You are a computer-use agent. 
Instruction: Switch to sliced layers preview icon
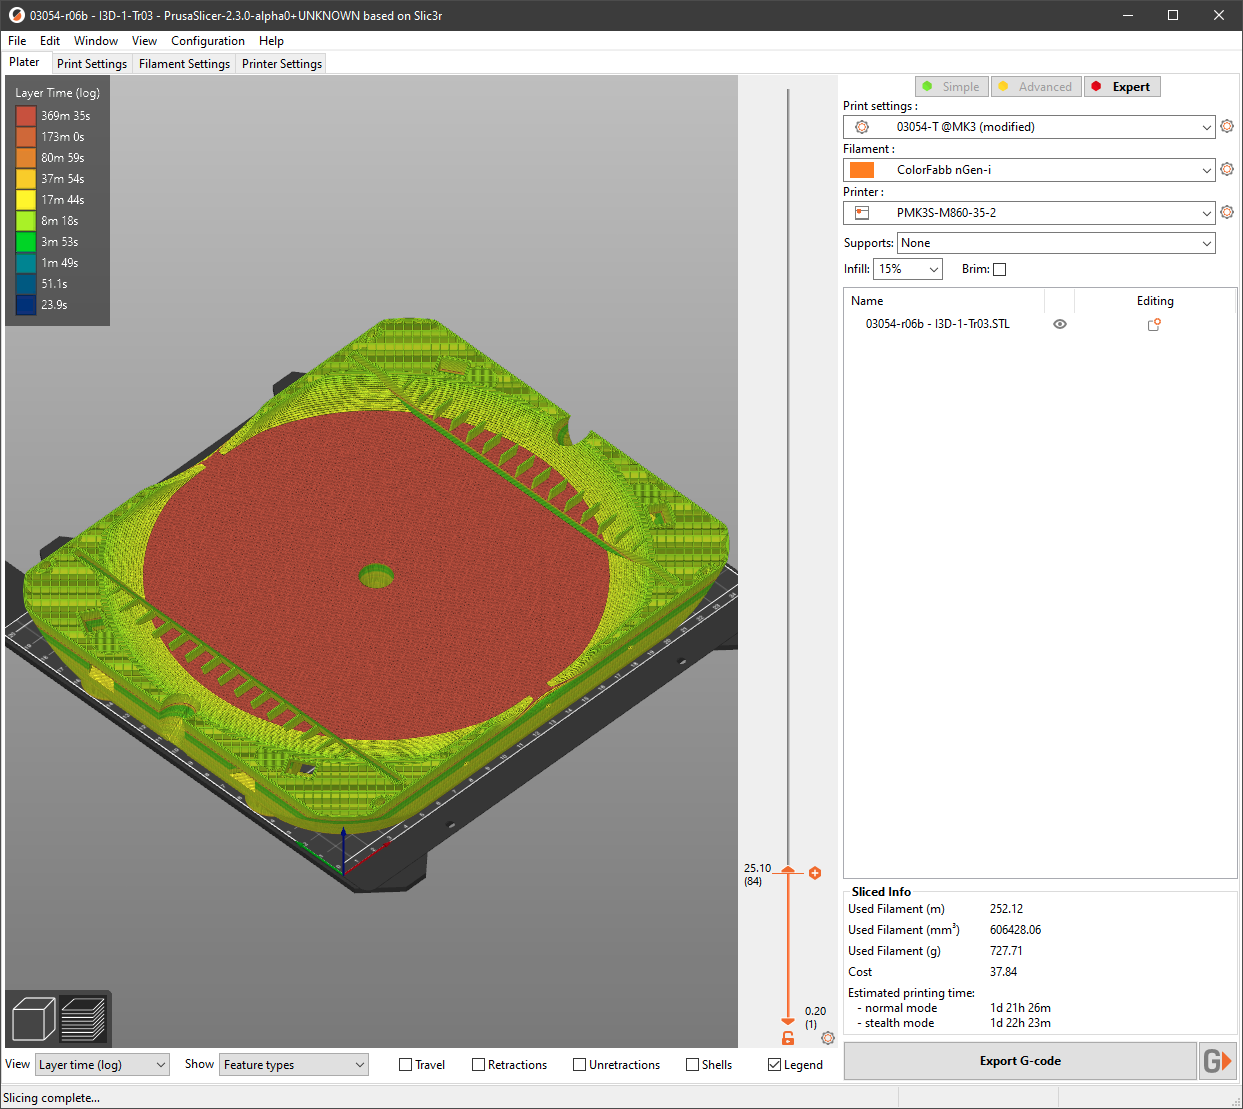tap(83, 1019)
